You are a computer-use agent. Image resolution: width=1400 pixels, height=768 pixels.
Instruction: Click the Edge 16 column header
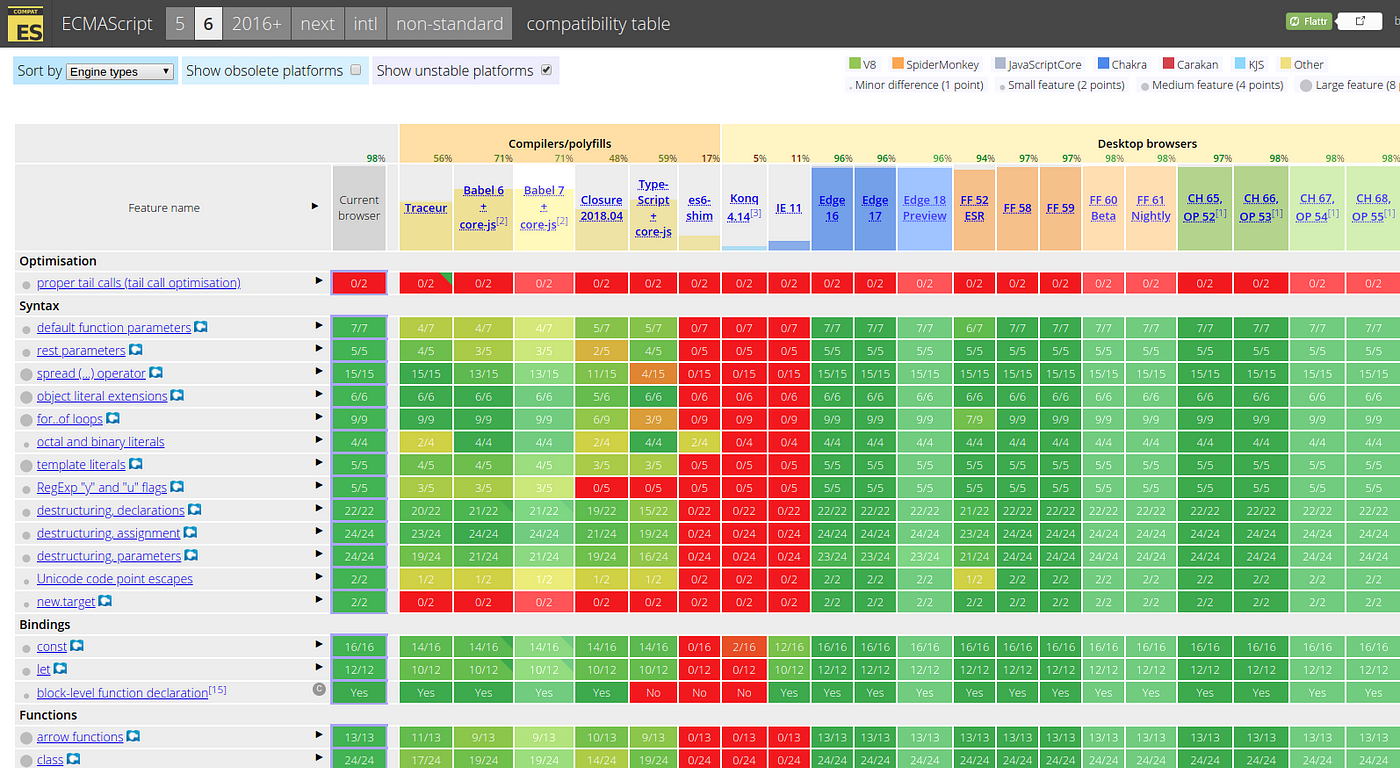pyautogui.click(x=832, y=208)
